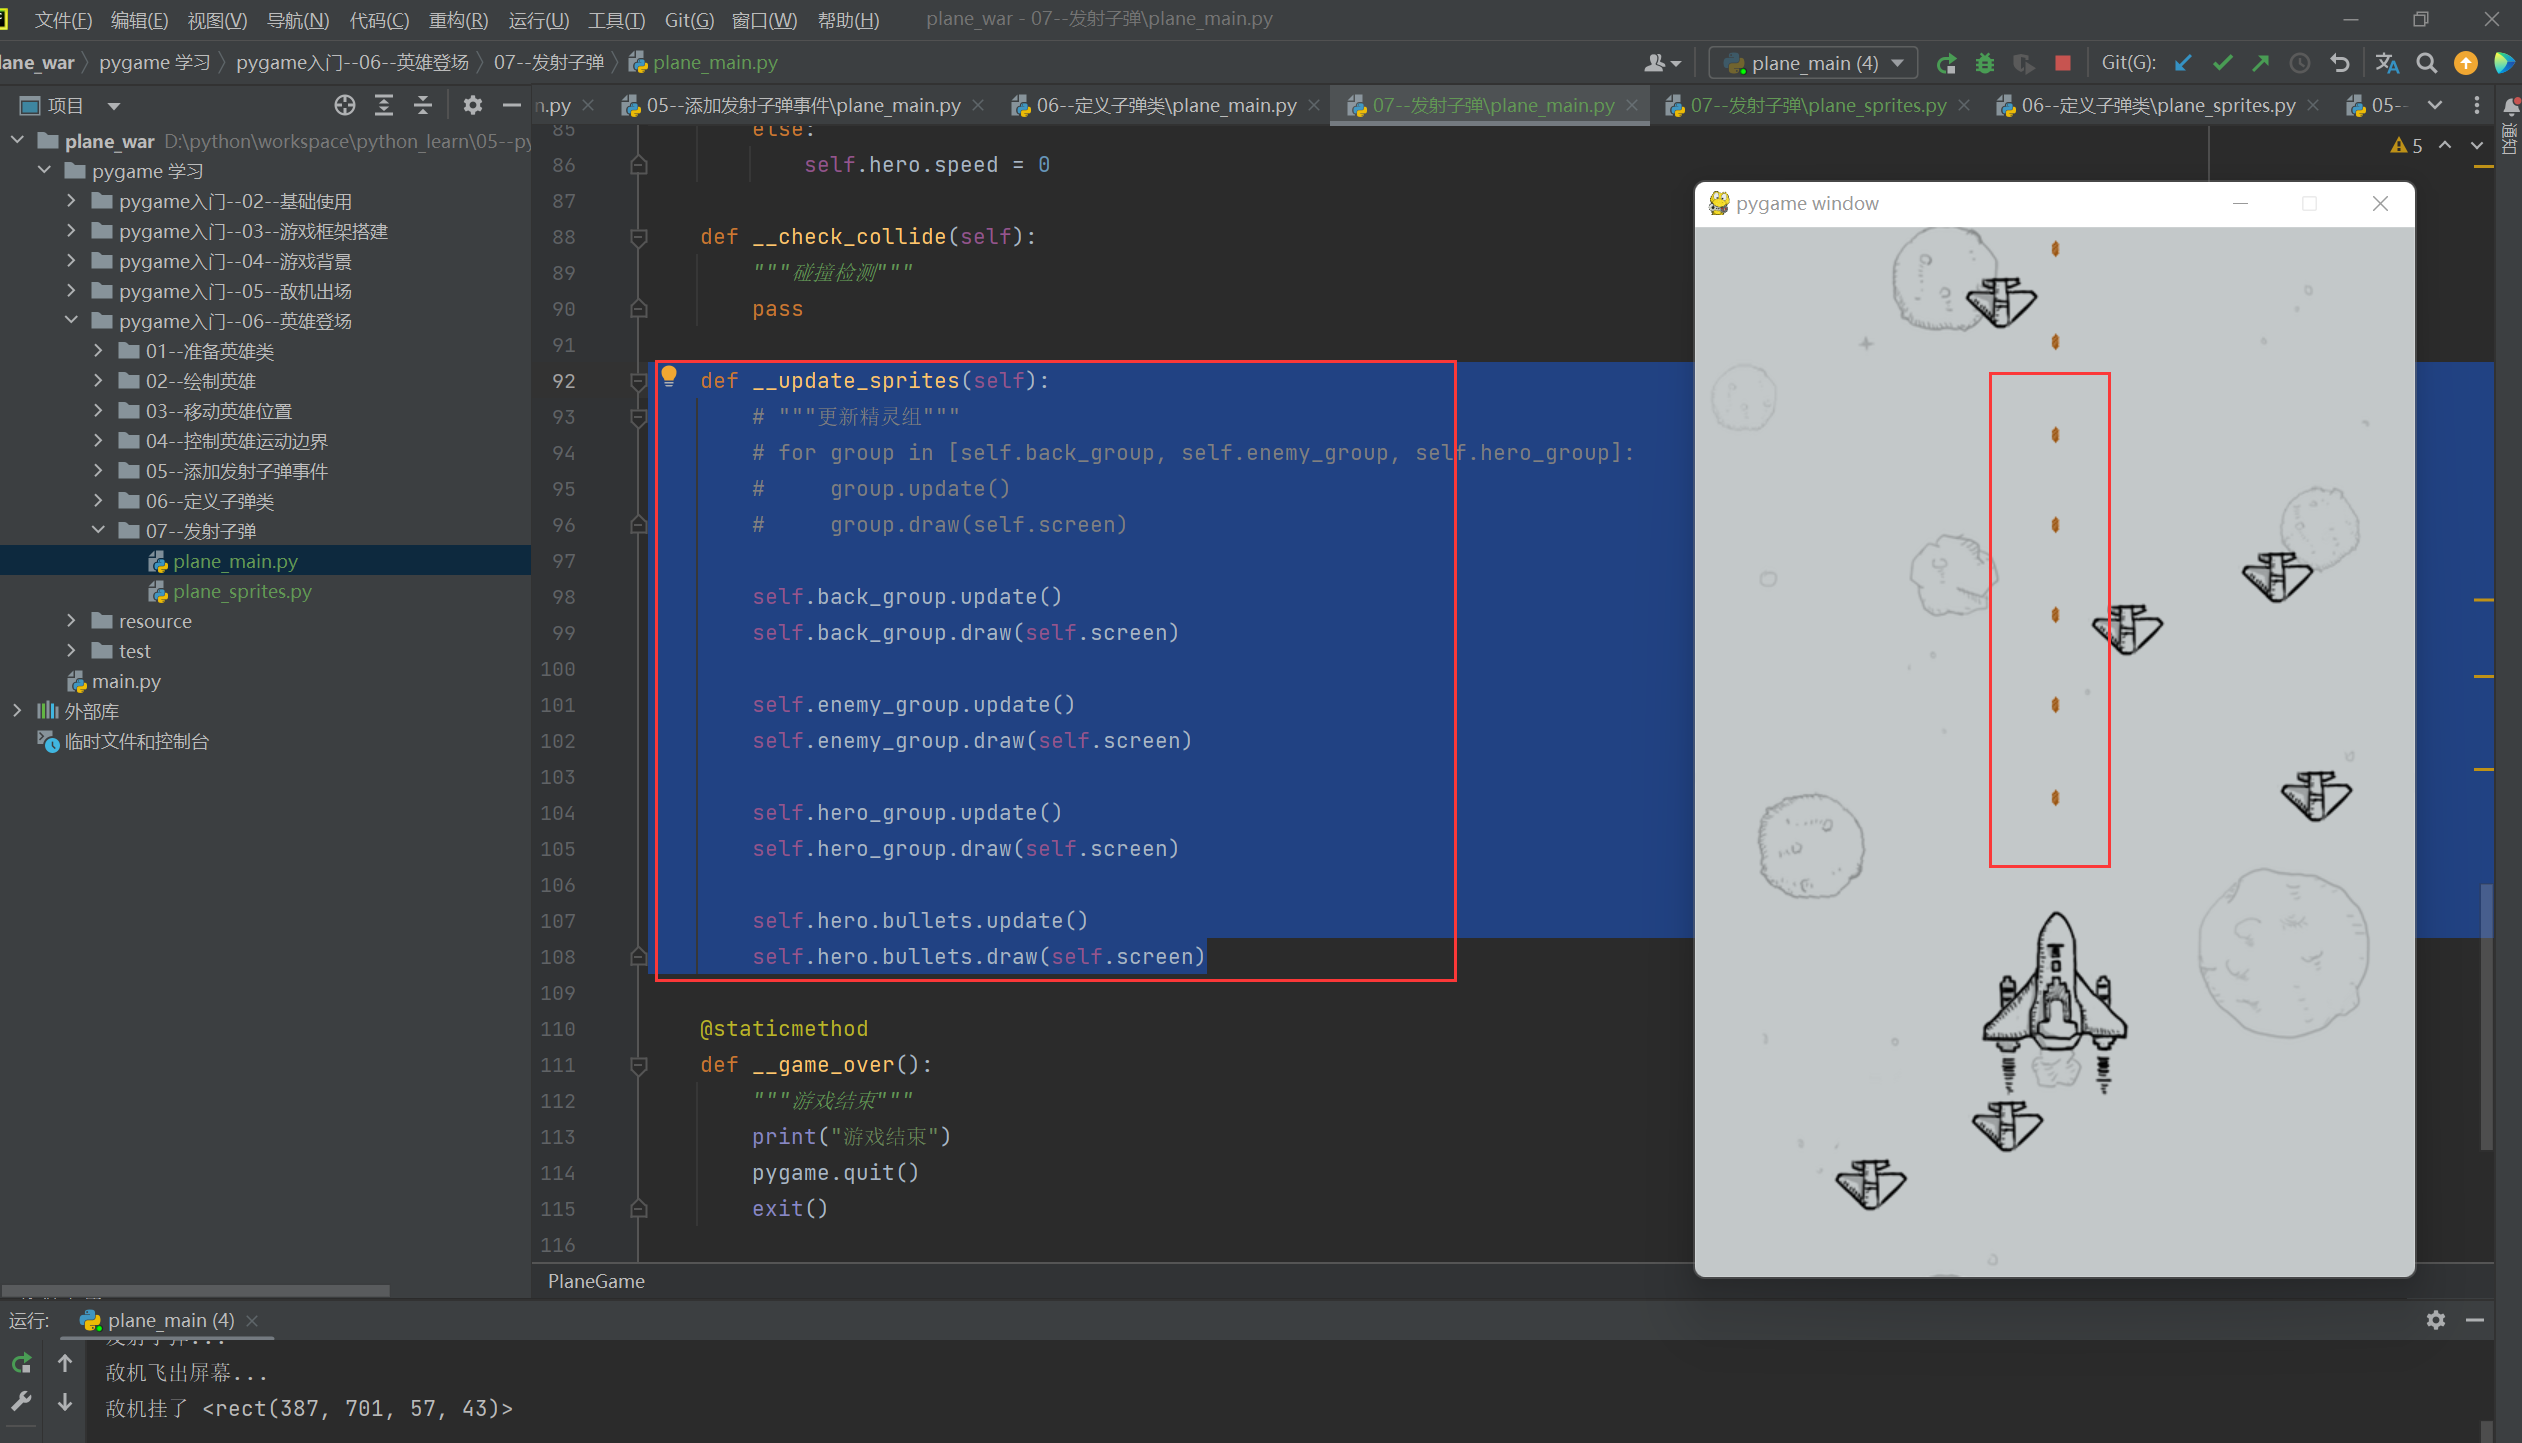The height and width of the screenshot is (1443, 2522).
Task: Open the translation tool icon
Action: coord(2387,63)
